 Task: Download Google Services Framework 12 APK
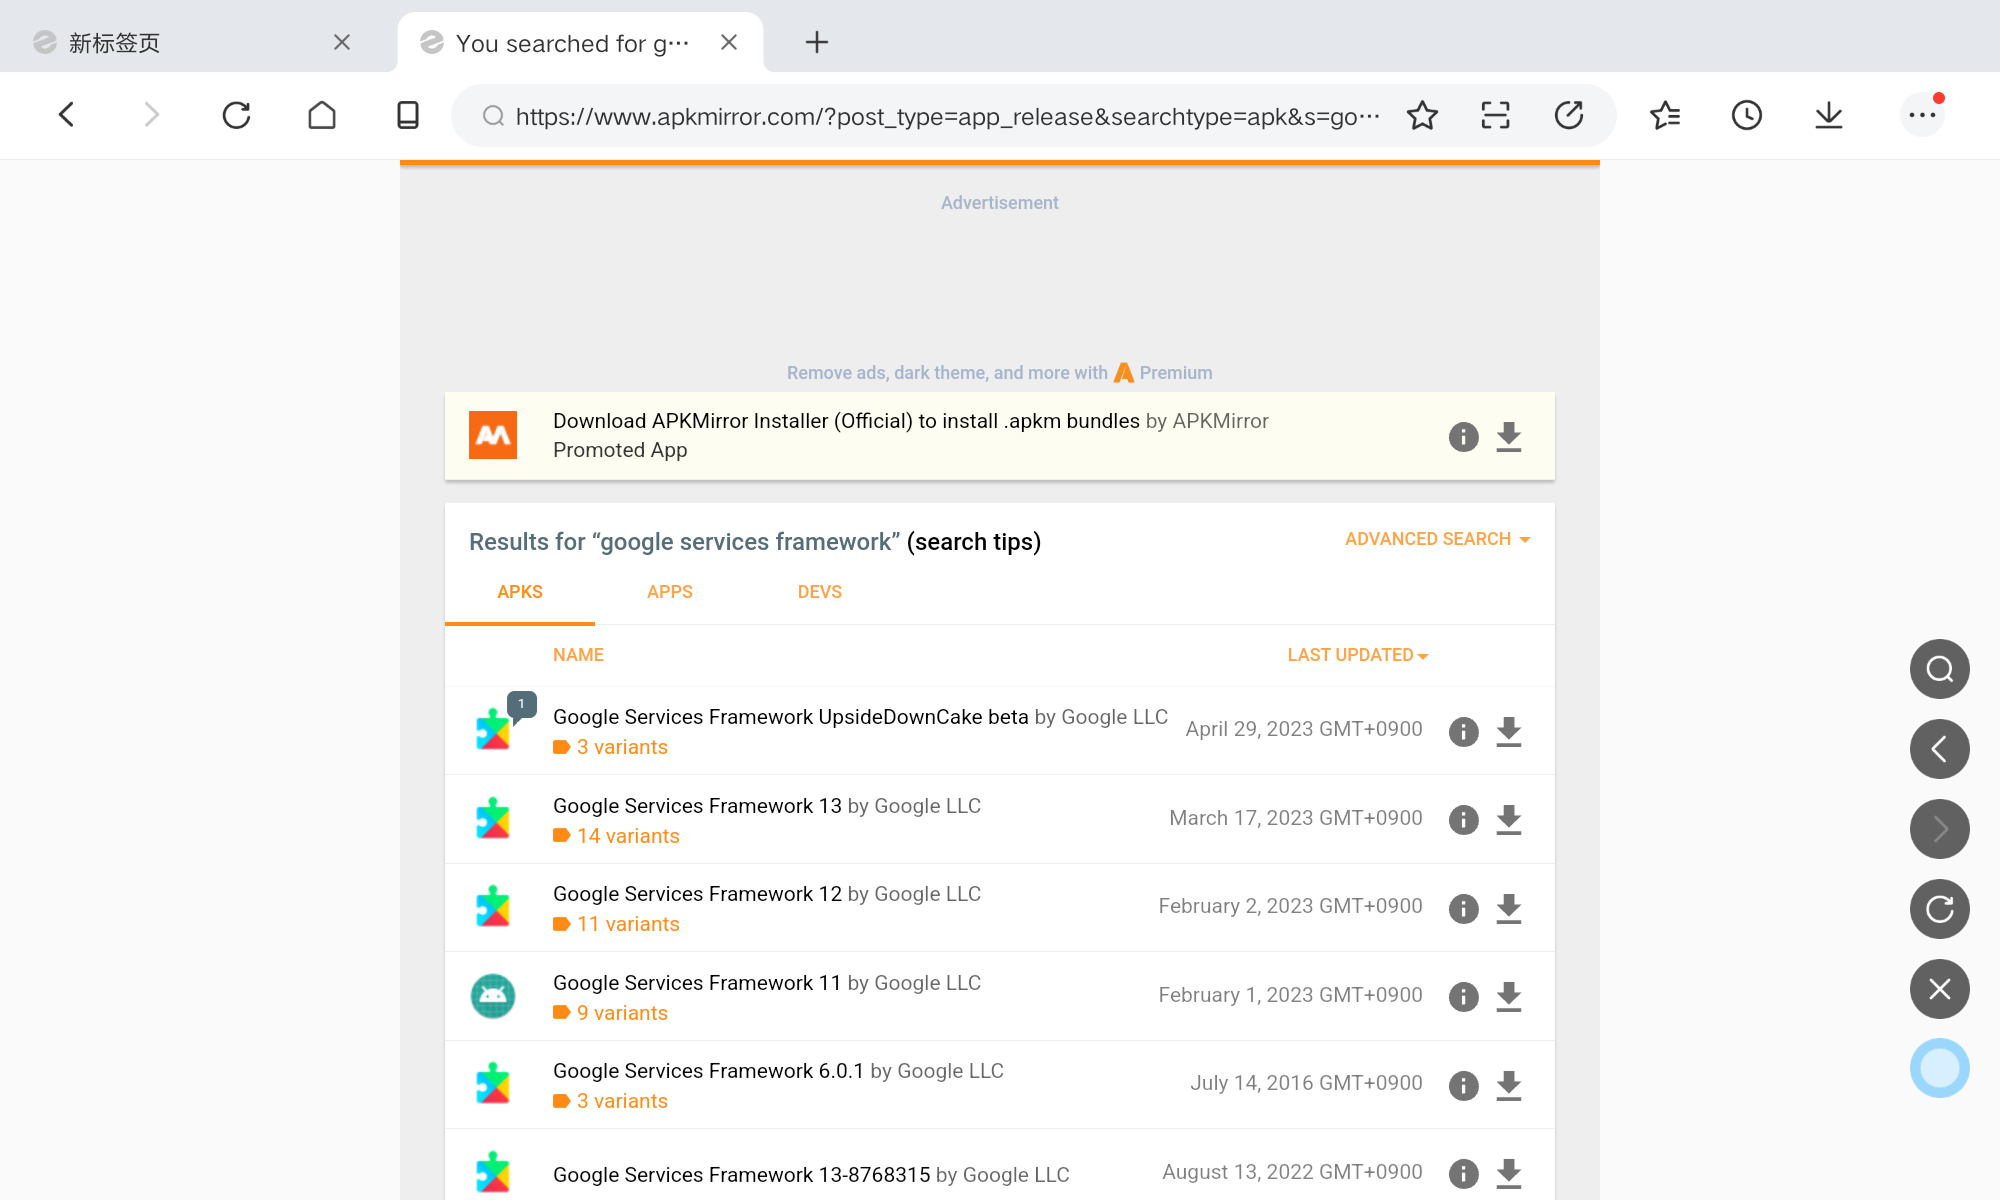point(1508,908)
